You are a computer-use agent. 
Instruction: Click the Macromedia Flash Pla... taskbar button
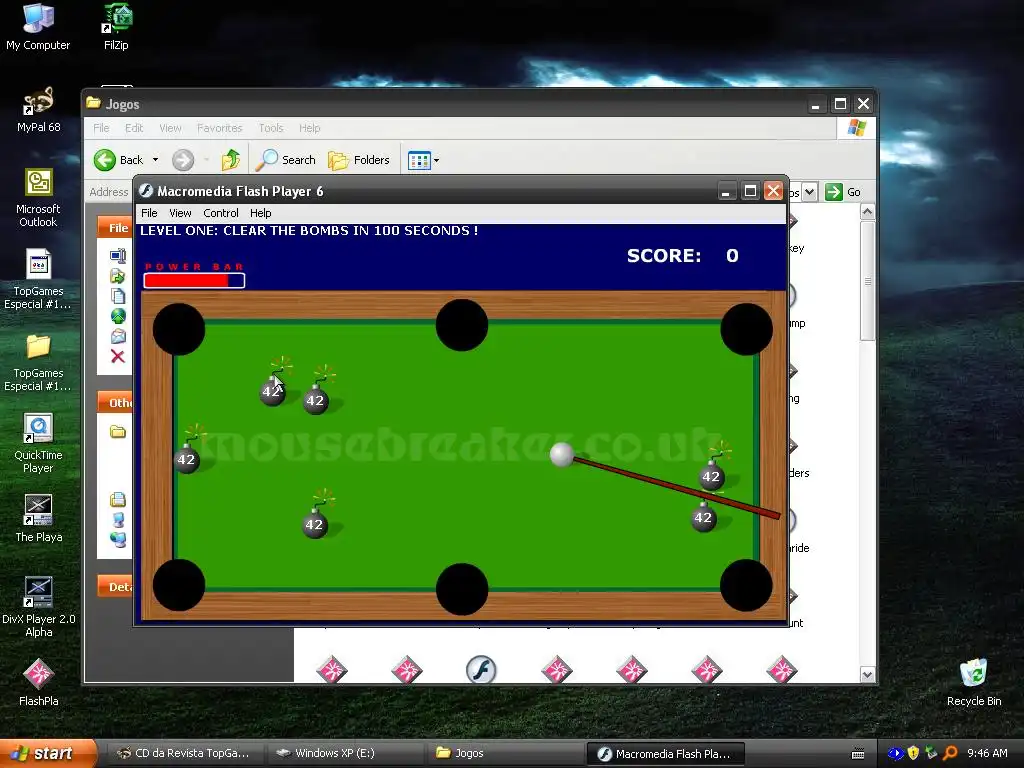tap(665, 754)
